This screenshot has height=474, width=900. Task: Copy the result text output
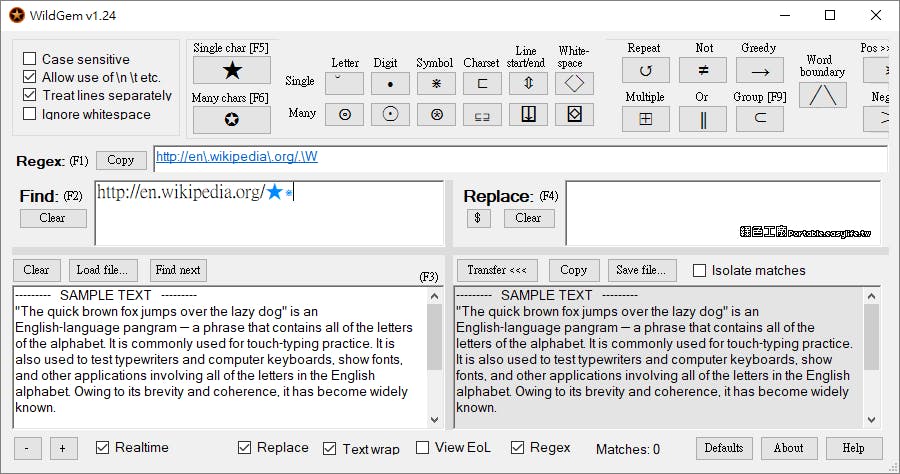tap(574, 270)
